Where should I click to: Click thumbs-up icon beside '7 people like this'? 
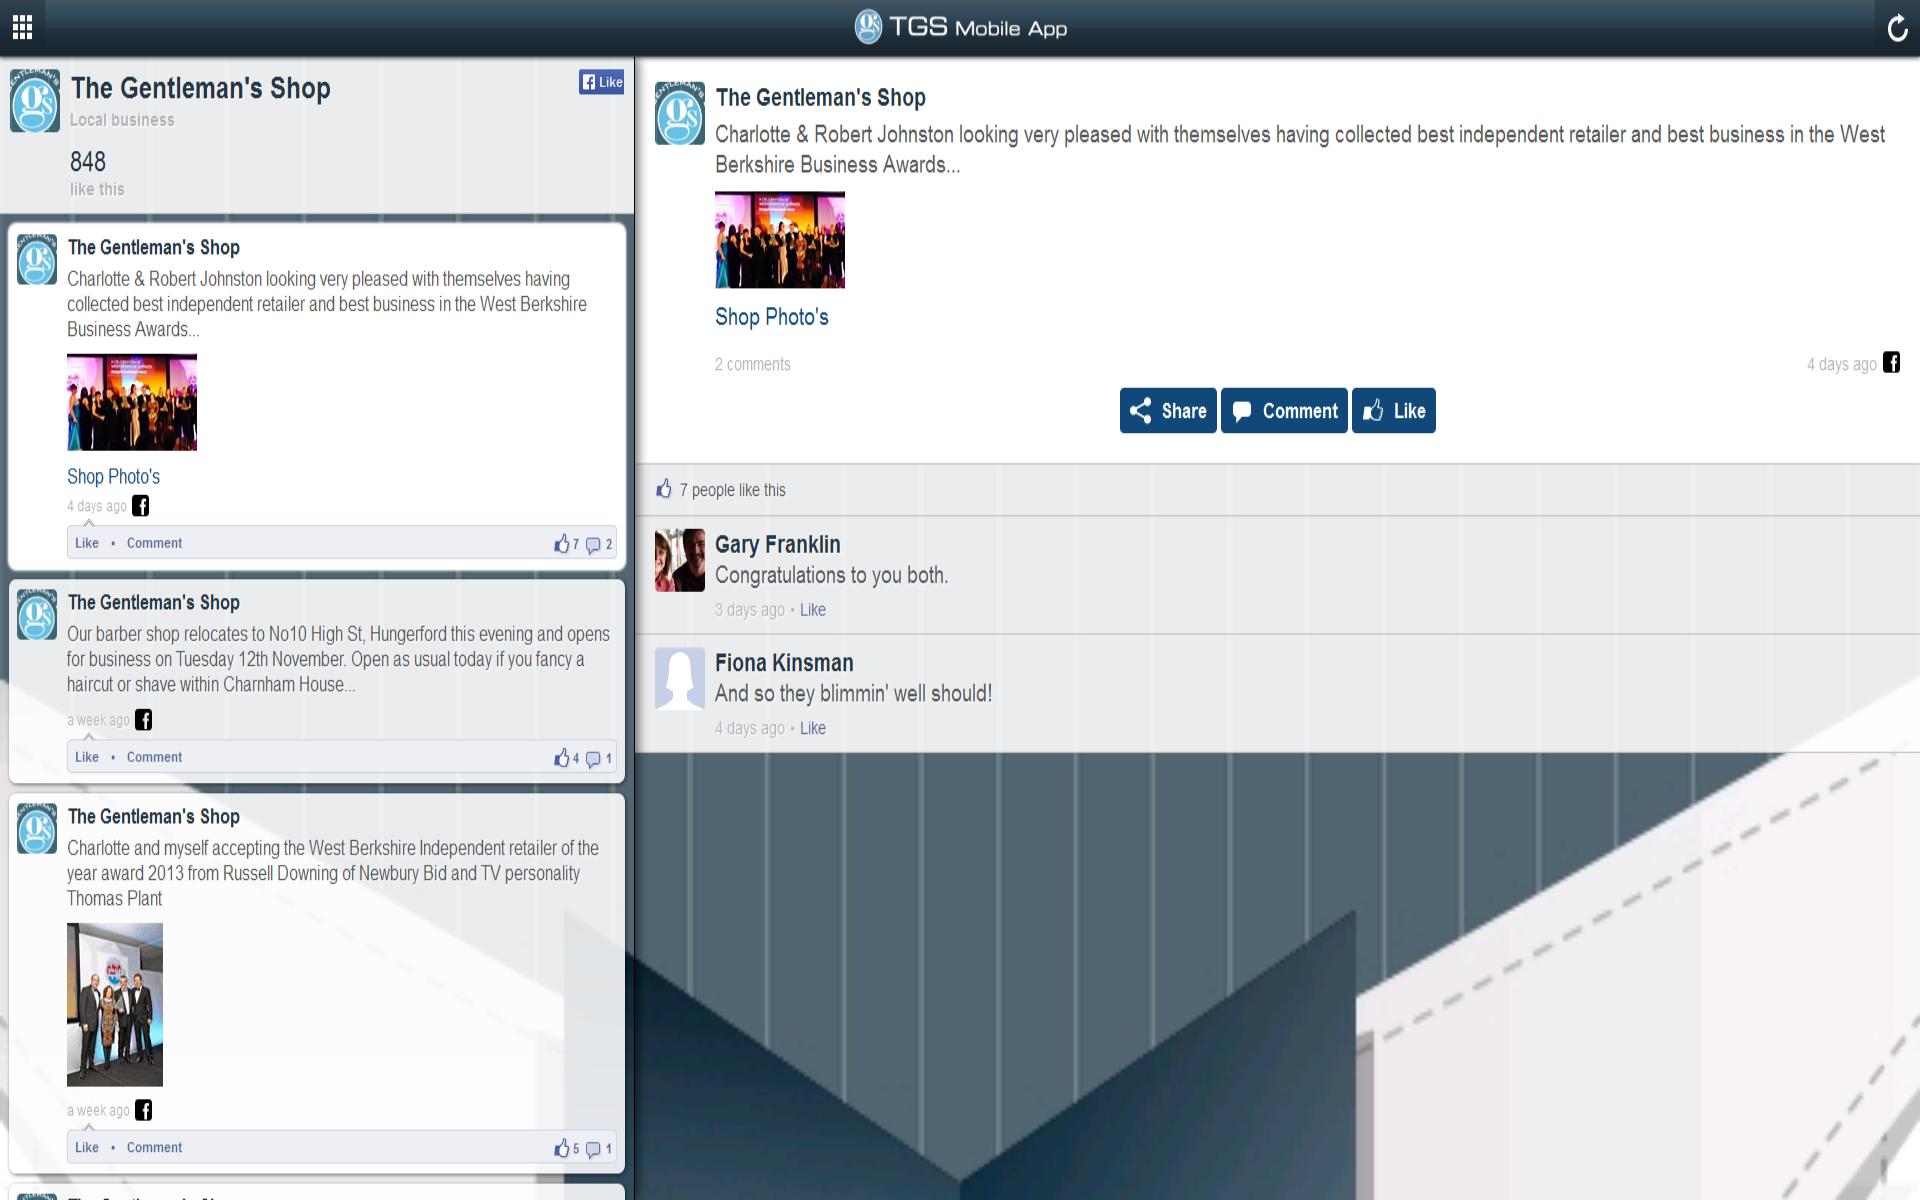(664, 489)
